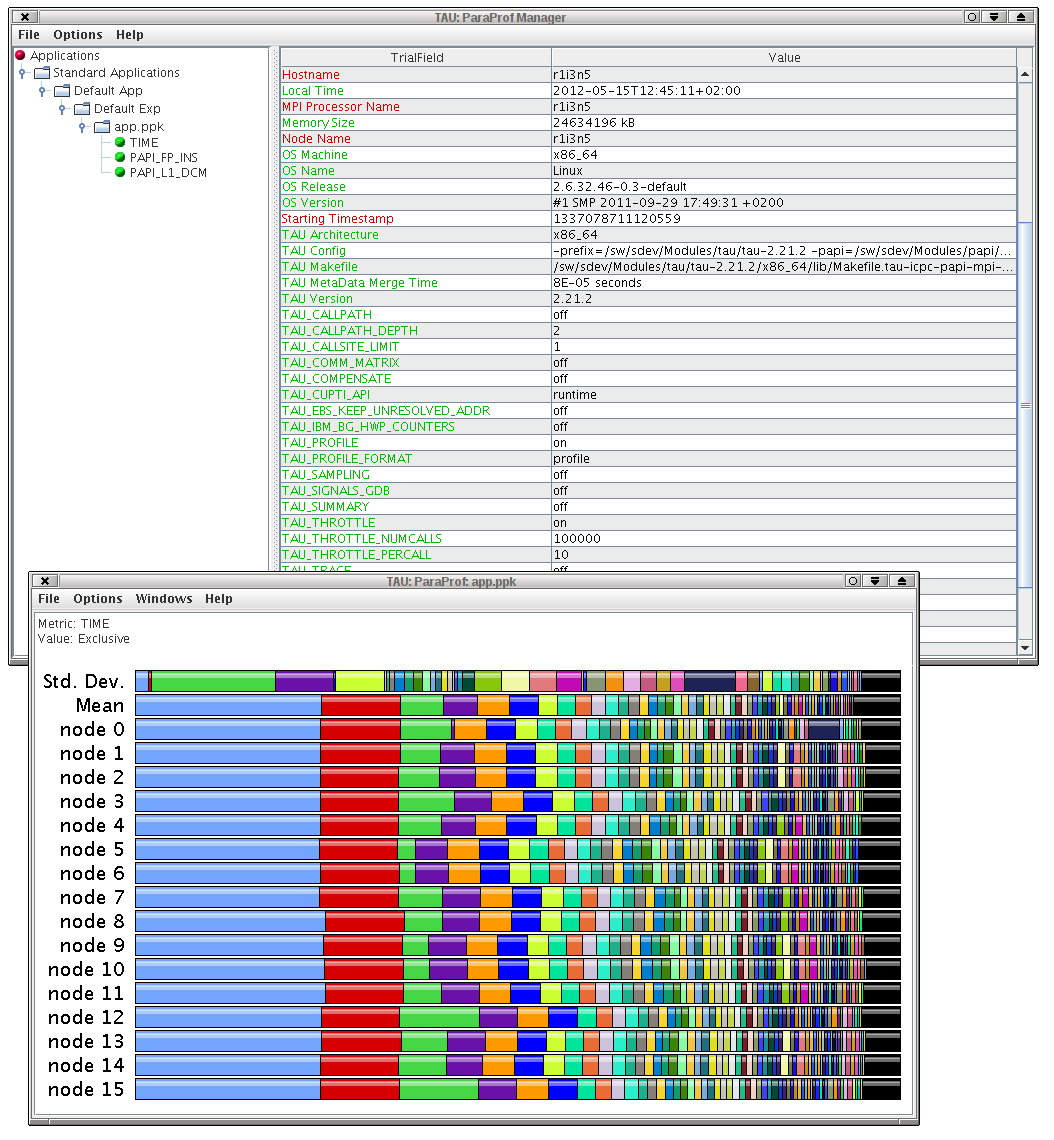Click the TAU_SIGNALS_GDB field cell
Screen dimensions: 1054x1140
(x=416, y=490)
